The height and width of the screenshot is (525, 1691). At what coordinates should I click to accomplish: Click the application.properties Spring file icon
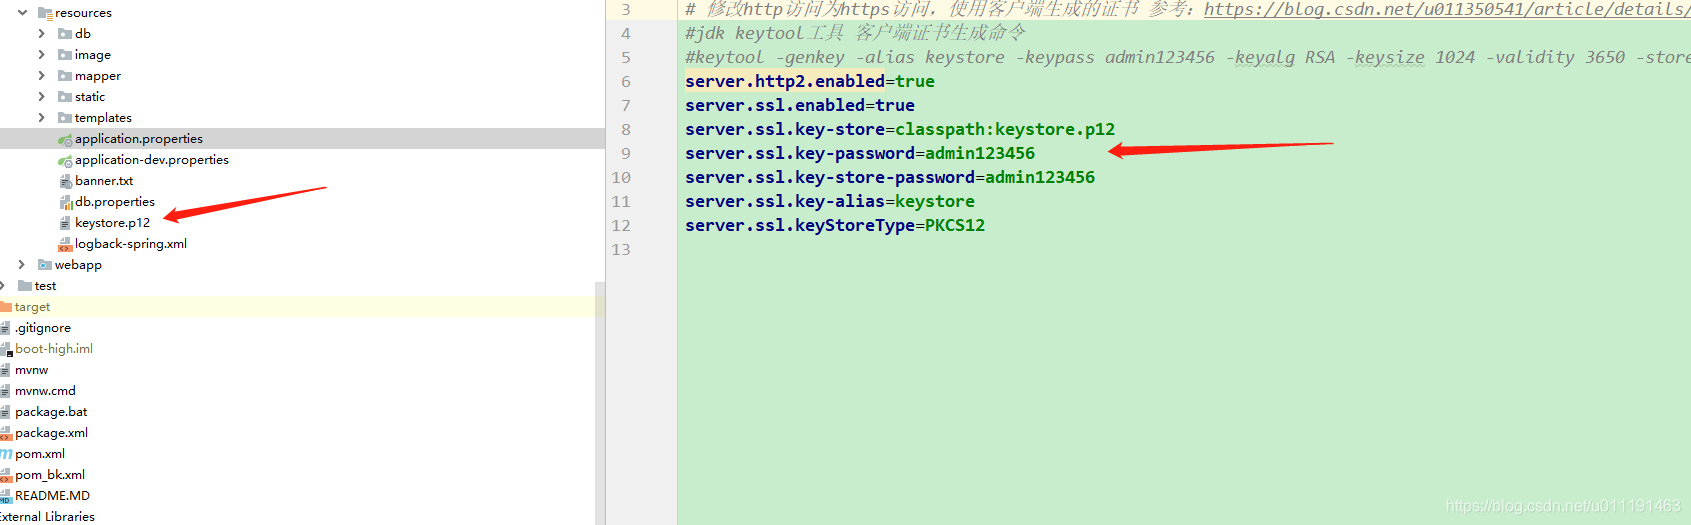[x=65, y=139]
